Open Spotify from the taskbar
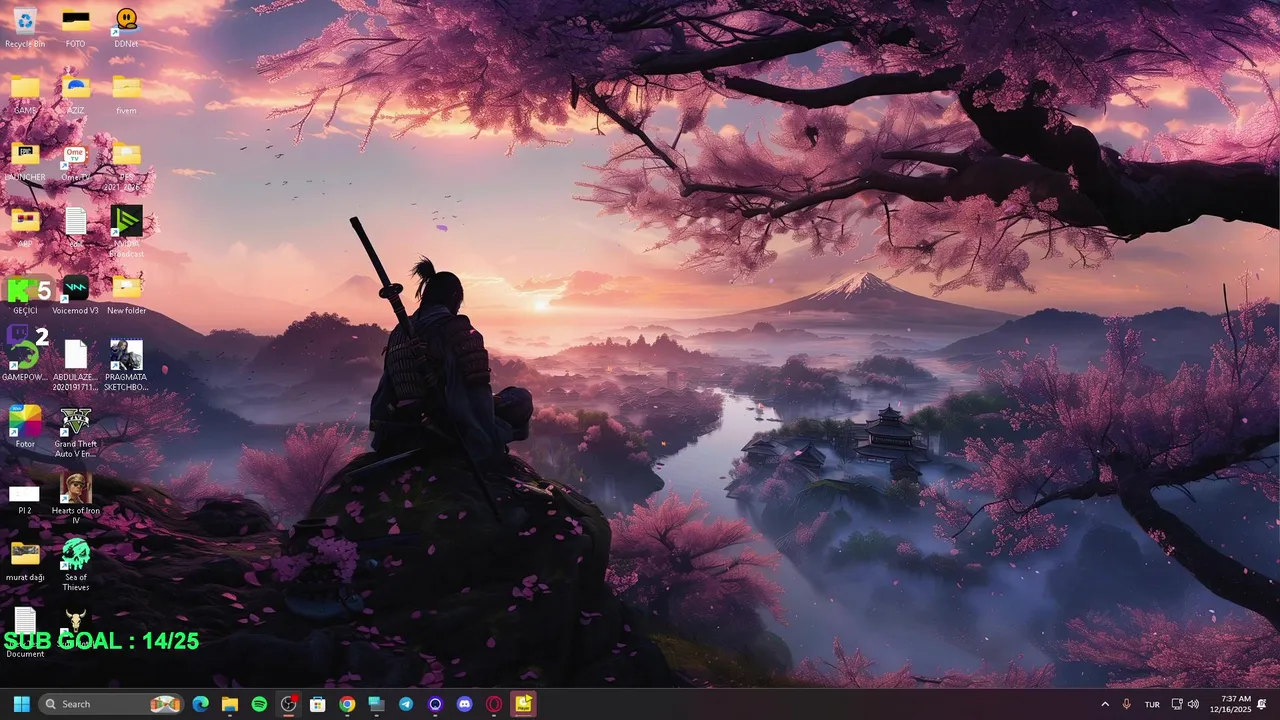 259,704
